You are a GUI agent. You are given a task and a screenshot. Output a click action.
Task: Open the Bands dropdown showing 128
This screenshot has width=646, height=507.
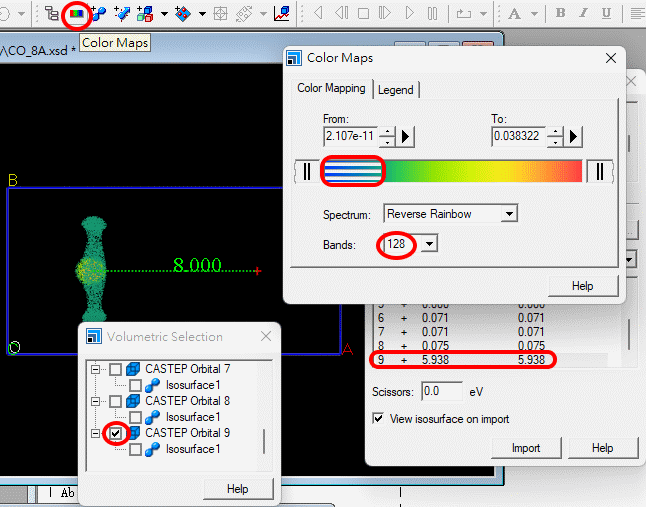430,243
